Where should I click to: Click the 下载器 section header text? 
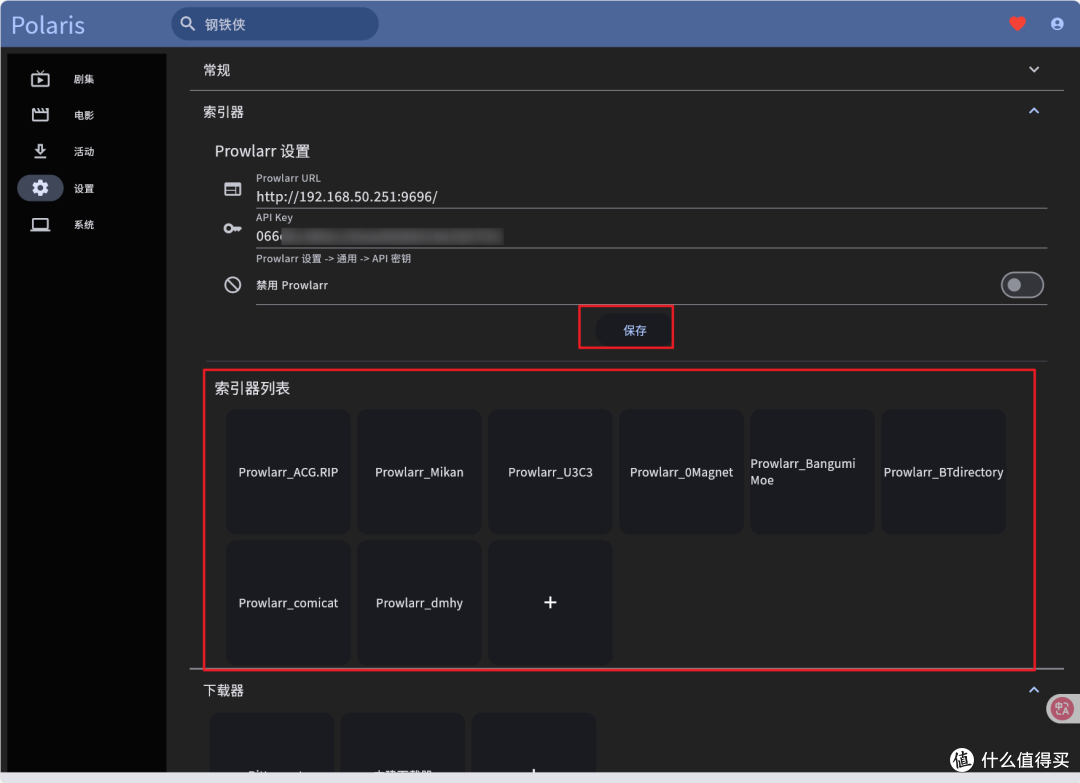(223, 690)
